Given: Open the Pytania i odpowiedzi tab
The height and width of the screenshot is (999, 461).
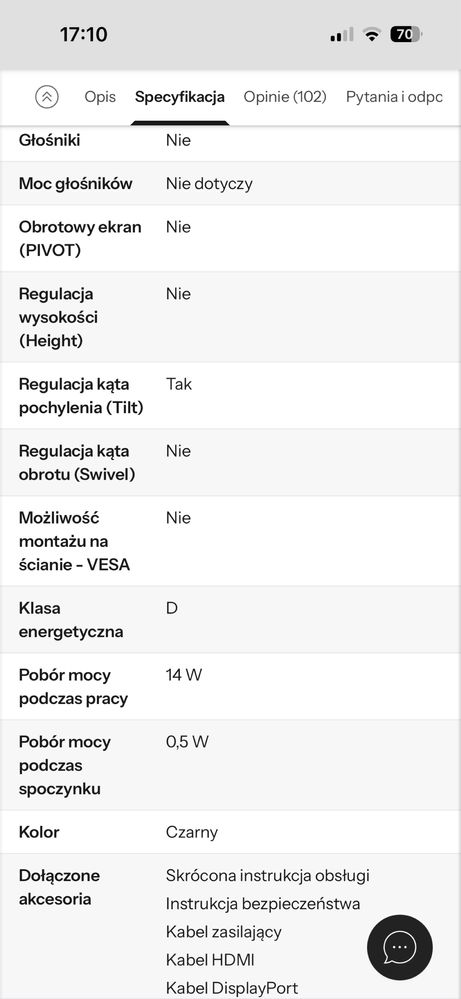Looking at the screenshot, I should pyautogui.click(x=394, y=97).
